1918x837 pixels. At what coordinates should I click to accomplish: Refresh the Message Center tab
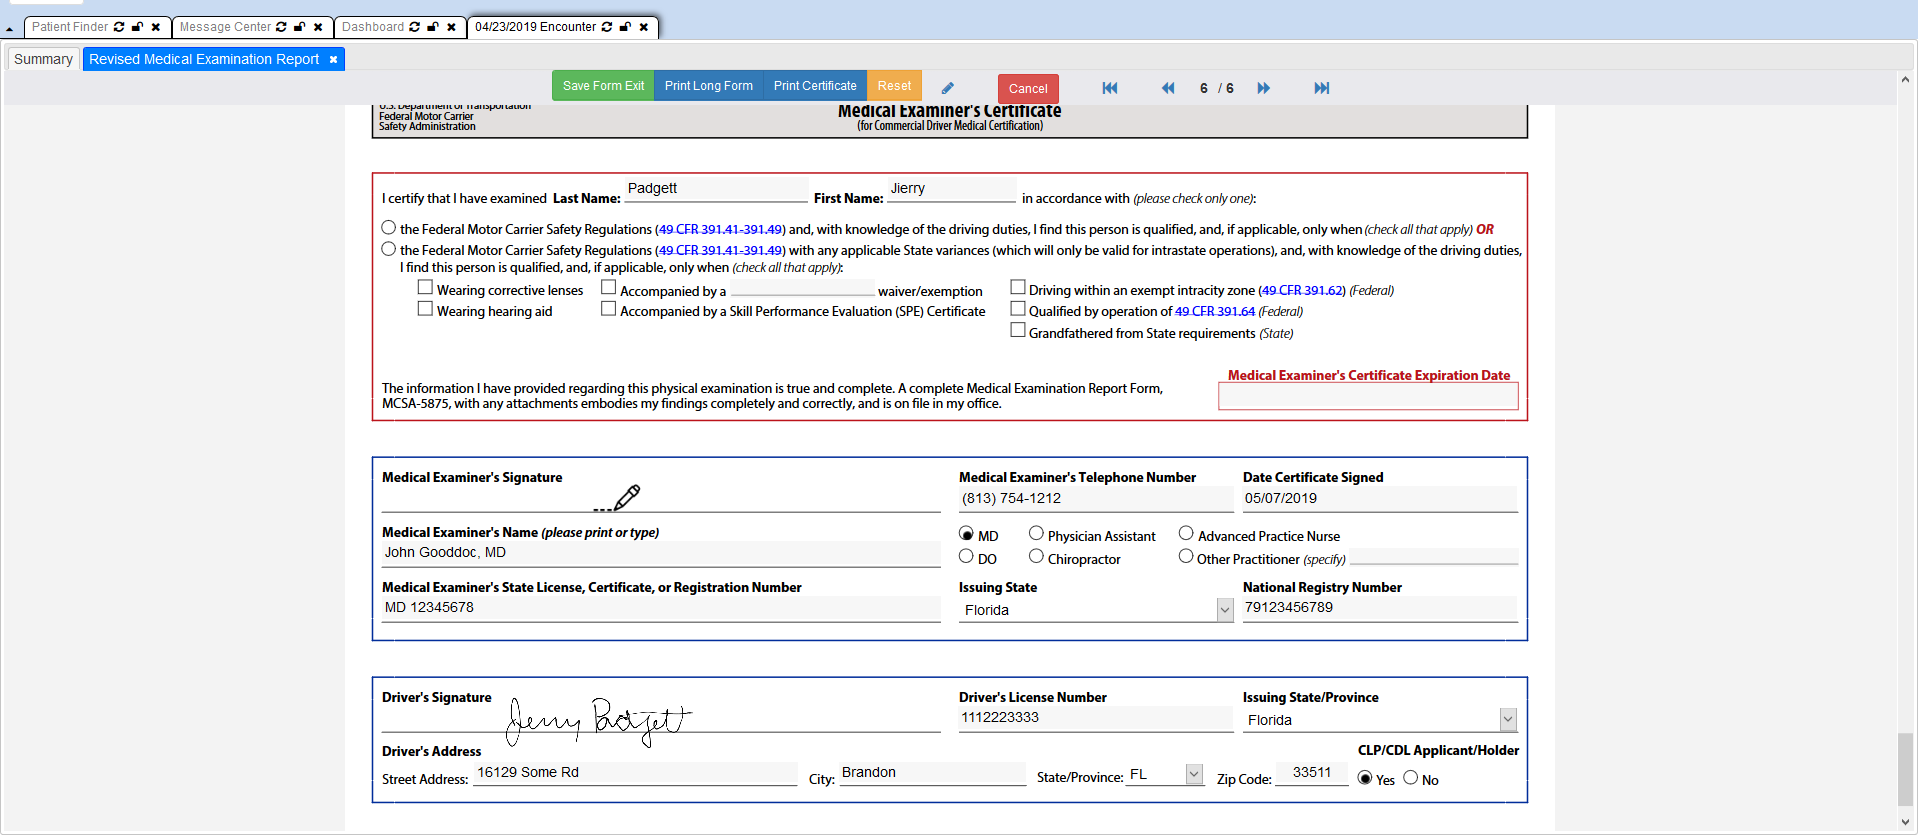click(281, 27)
